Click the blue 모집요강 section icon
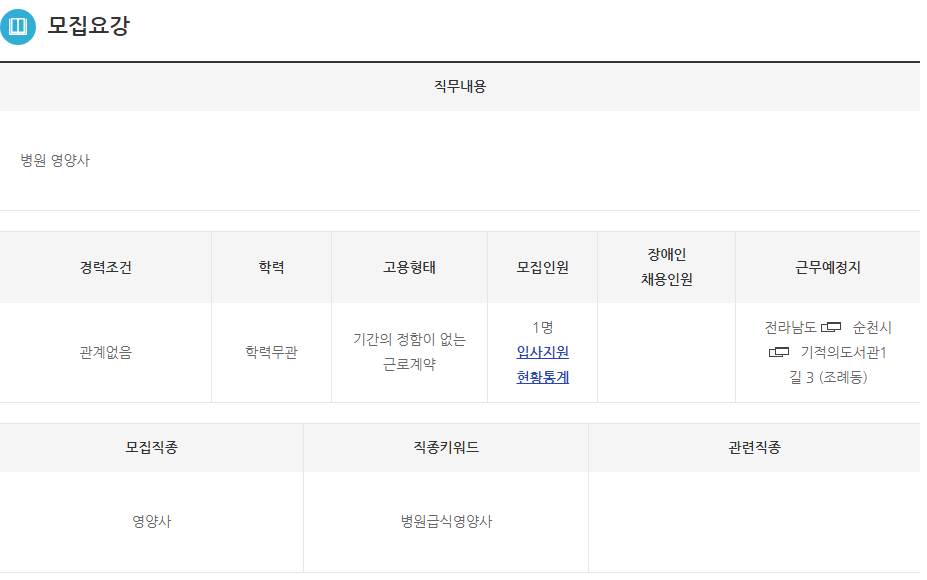Screen dimensions: 927x580 (x=18, y=27)
